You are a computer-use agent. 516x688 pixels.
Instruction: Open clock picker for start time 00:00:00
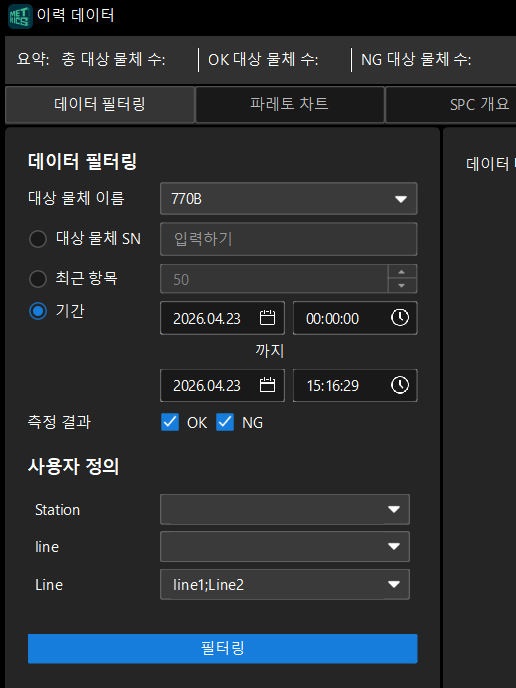pyautogui.click(x=400, y=318)
